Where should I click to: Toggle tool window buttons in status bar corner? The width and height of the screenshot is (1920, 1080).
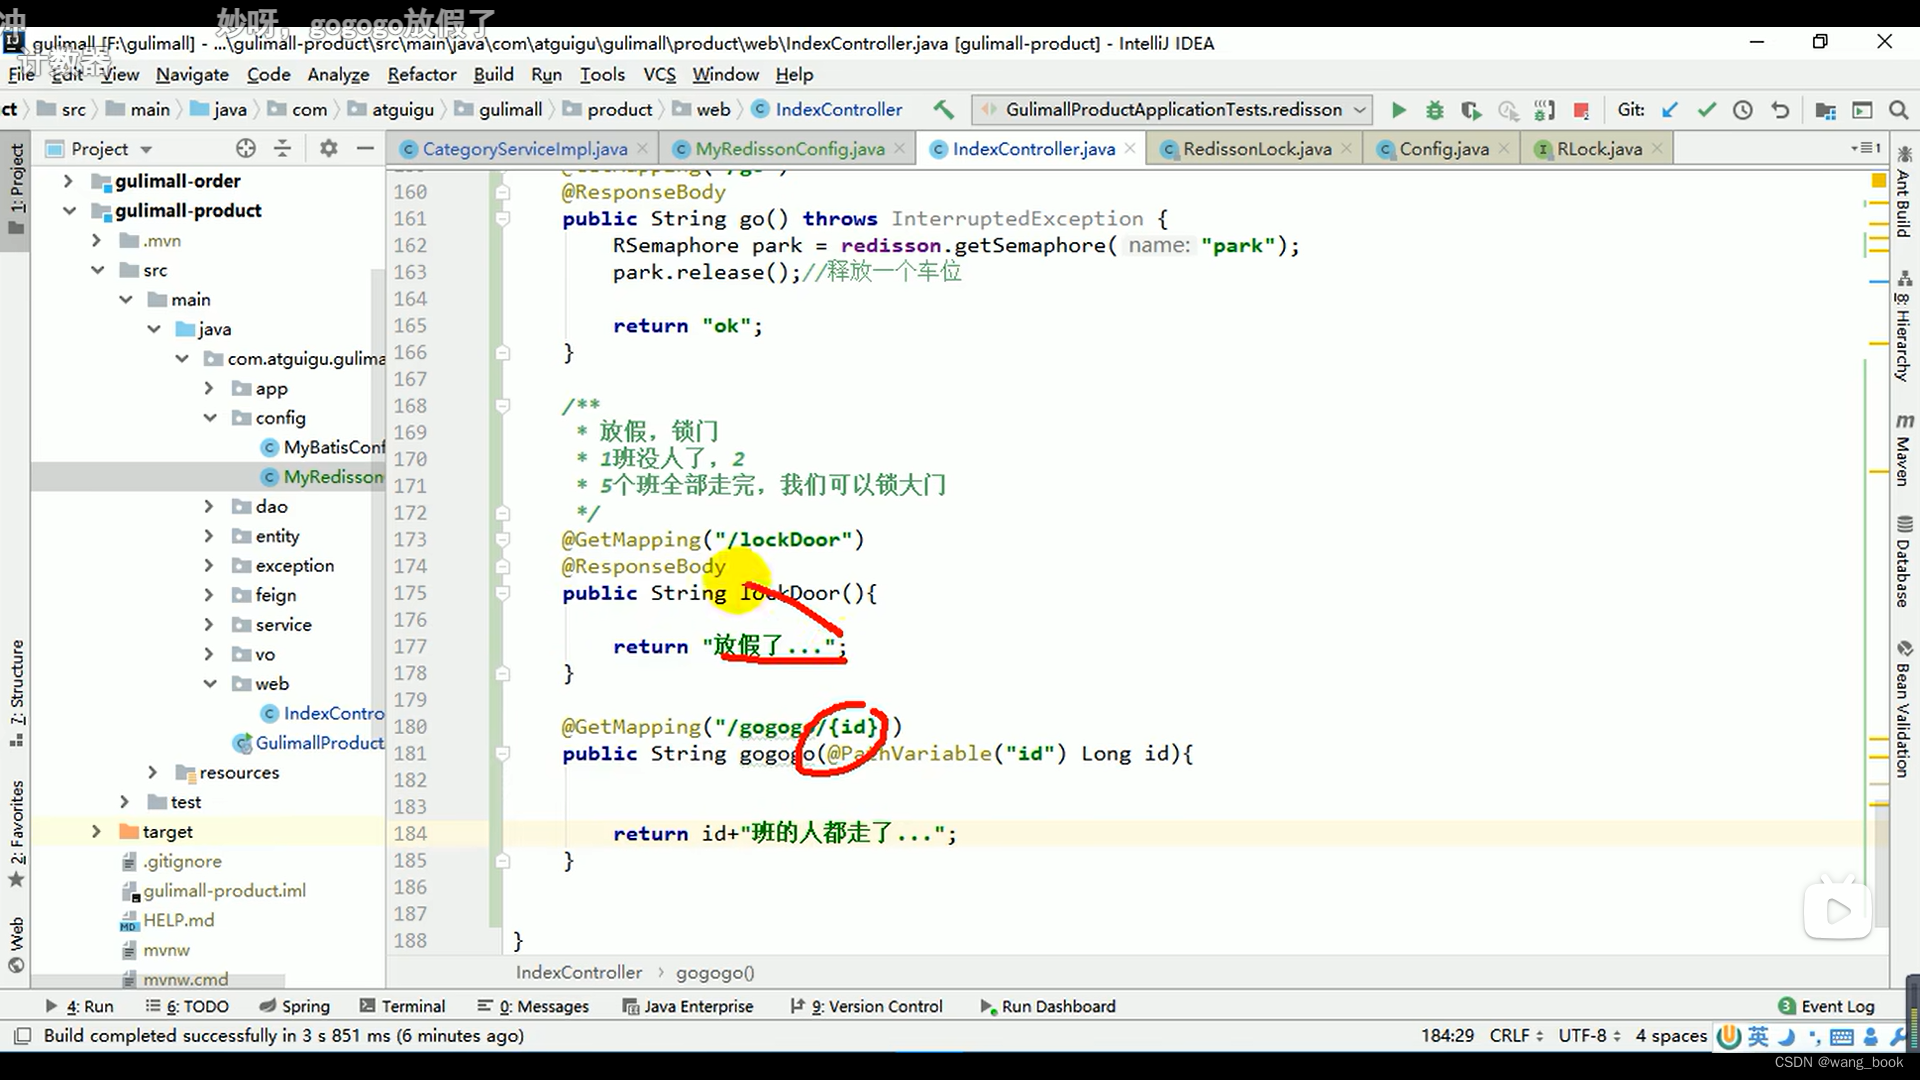[x=22, y=1035]
